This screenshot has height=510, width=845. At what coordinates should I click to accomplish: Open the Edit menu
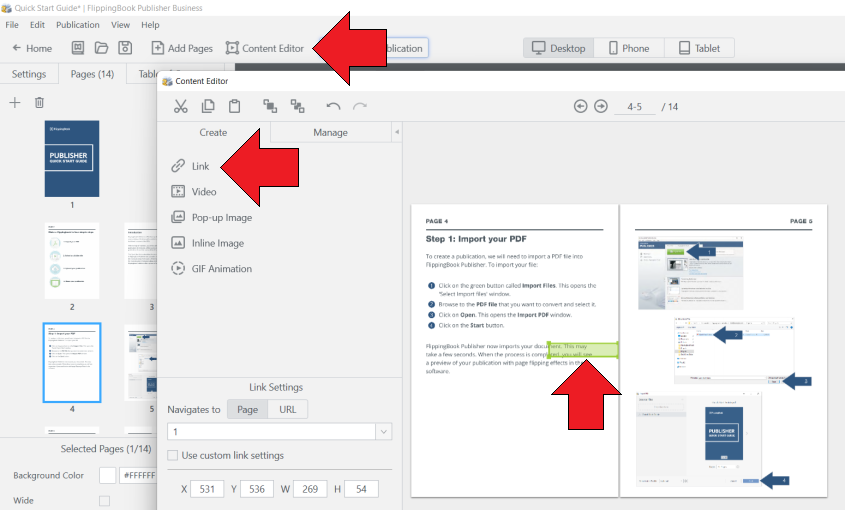click(x=37, y=25)
